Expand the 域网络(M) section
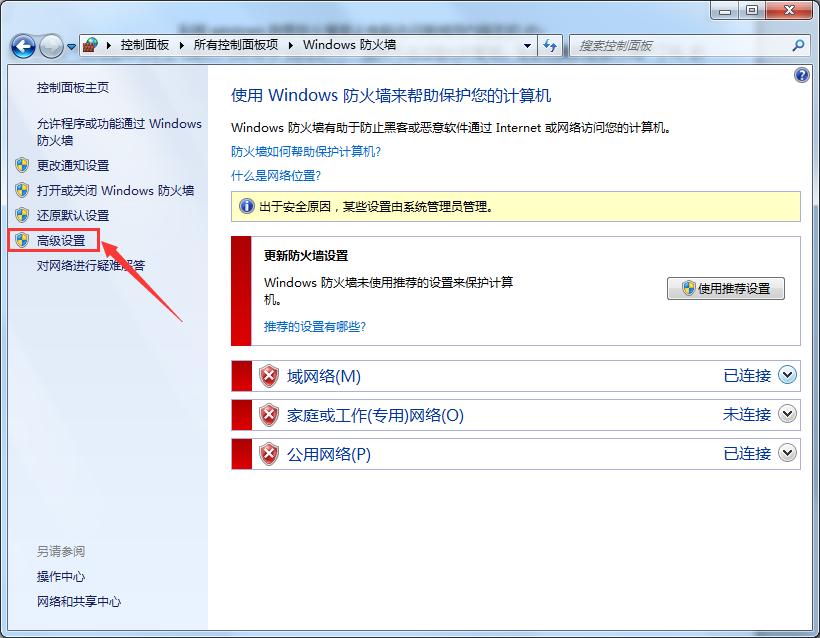 (x=789, y=376)
